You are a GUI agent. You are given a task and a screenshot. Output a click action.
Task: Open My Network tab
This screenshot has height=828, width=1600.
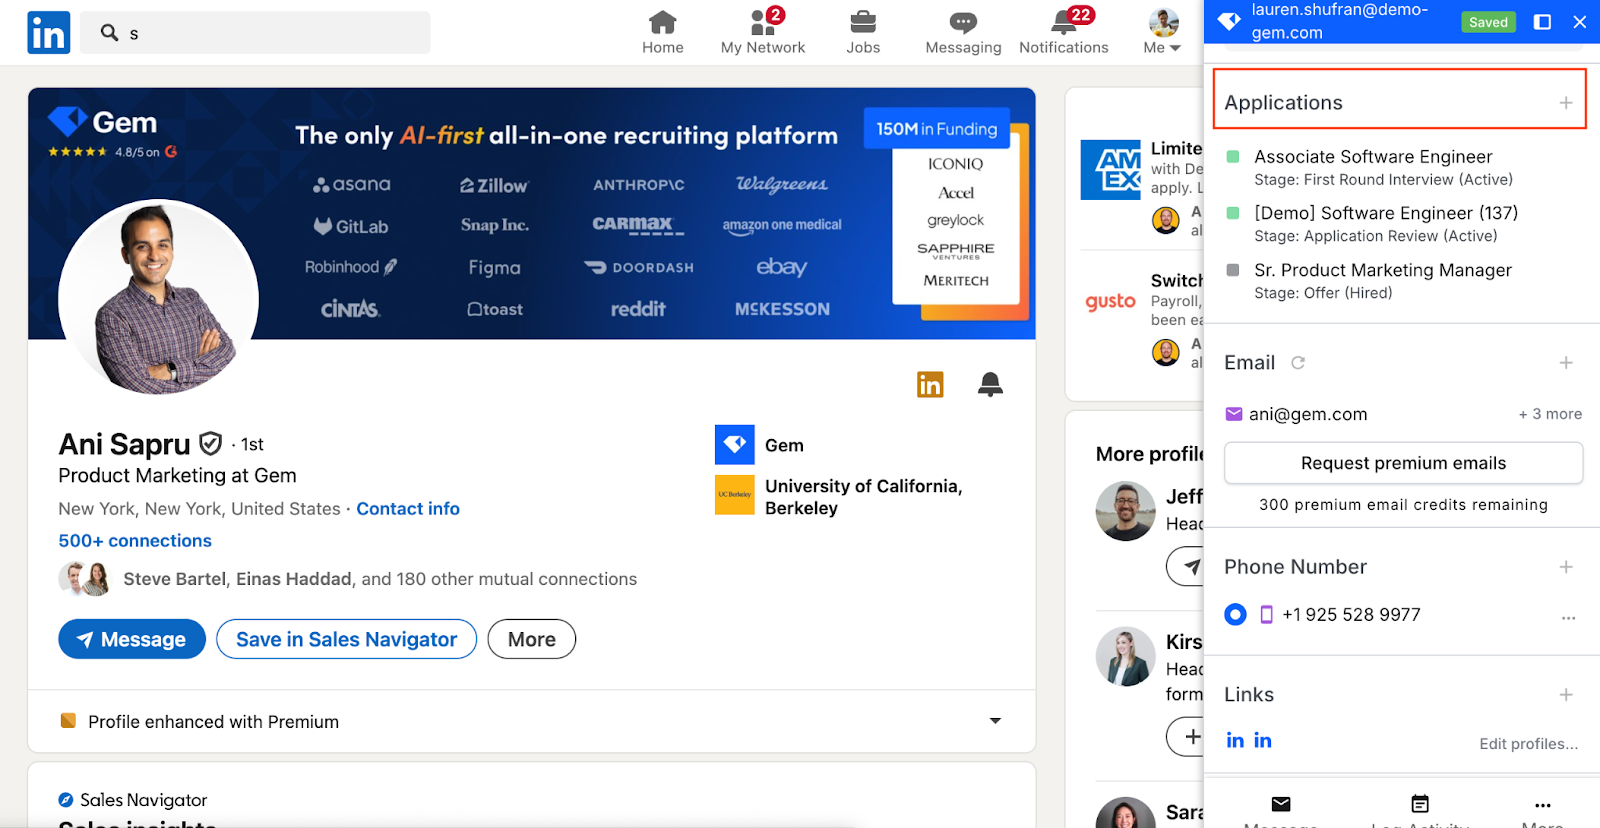[763, 32]
